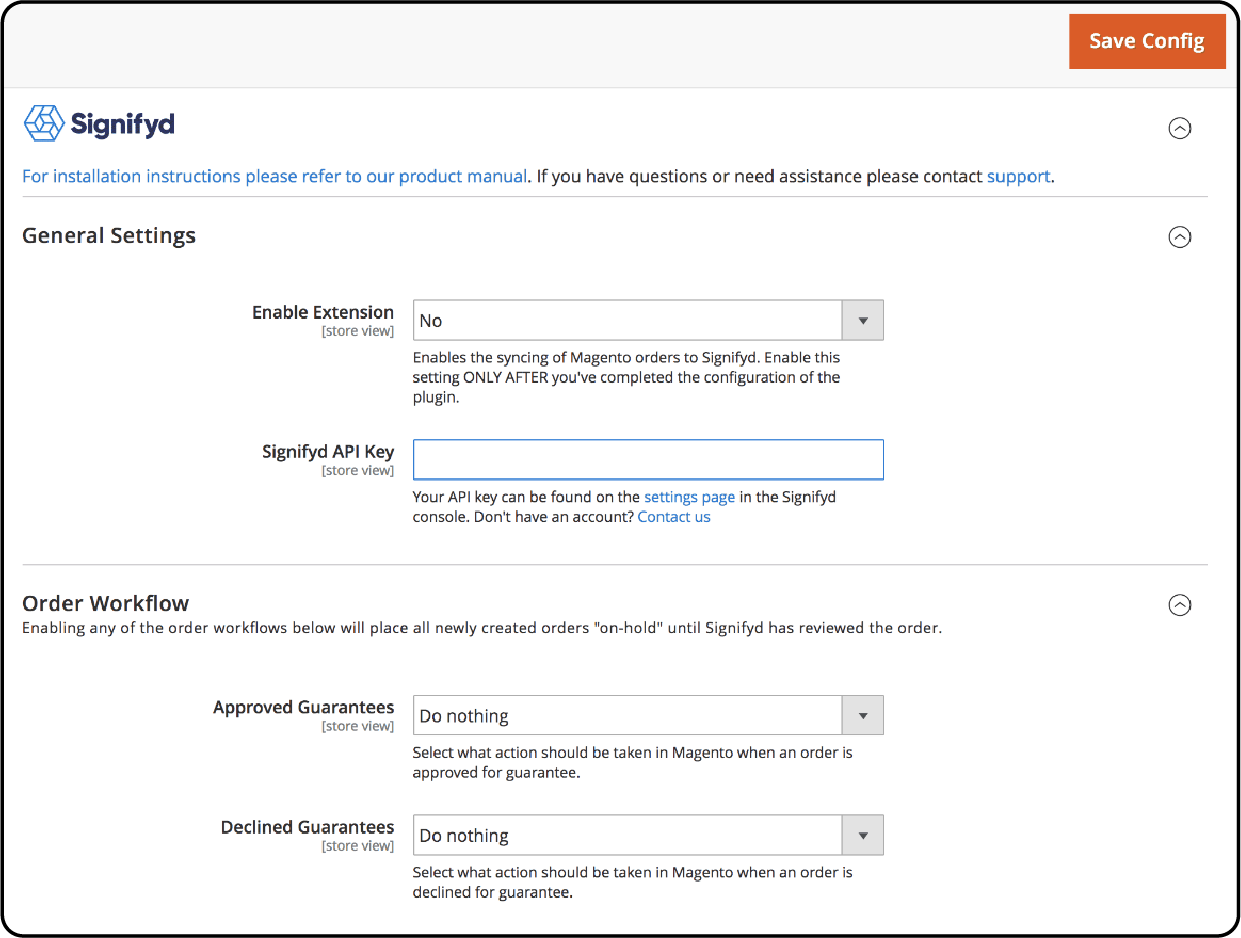Click the Signifyd API Key label
The image size is (1241, 938).
point(328,452)
